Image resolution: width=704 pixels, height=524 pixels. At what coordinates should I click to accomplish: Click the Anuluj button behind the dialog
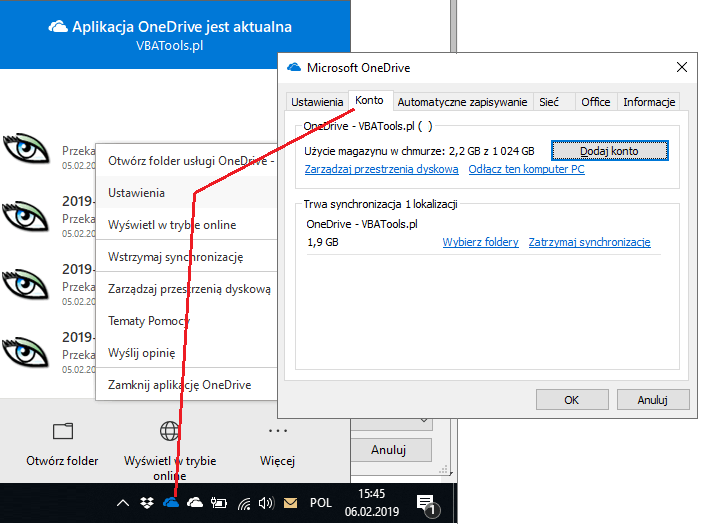pos(389,450)
